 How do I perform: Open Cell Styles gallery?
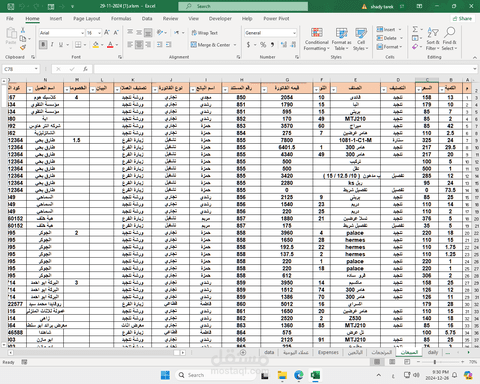(361, 39)
